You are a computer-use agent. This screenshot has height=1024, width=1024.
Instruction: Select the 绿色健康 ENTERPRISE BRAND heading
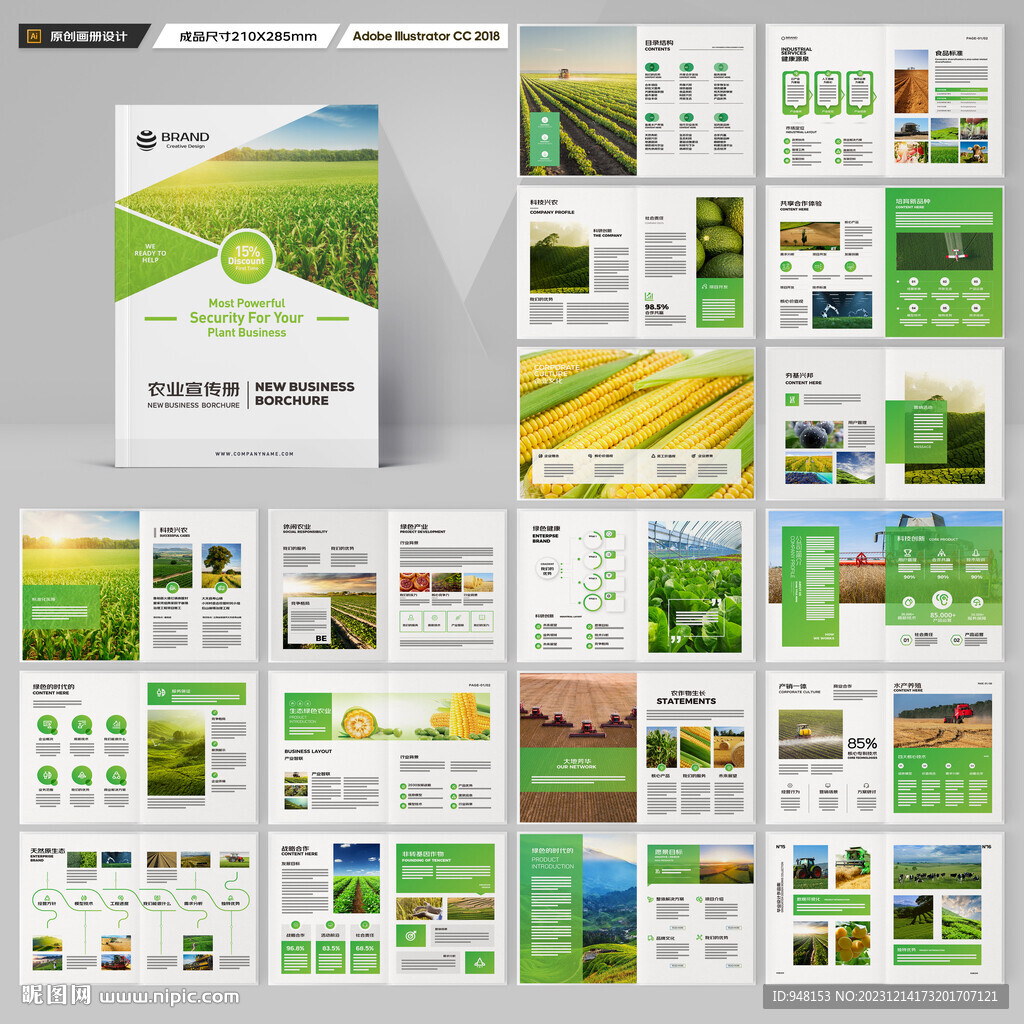[545, 534]
